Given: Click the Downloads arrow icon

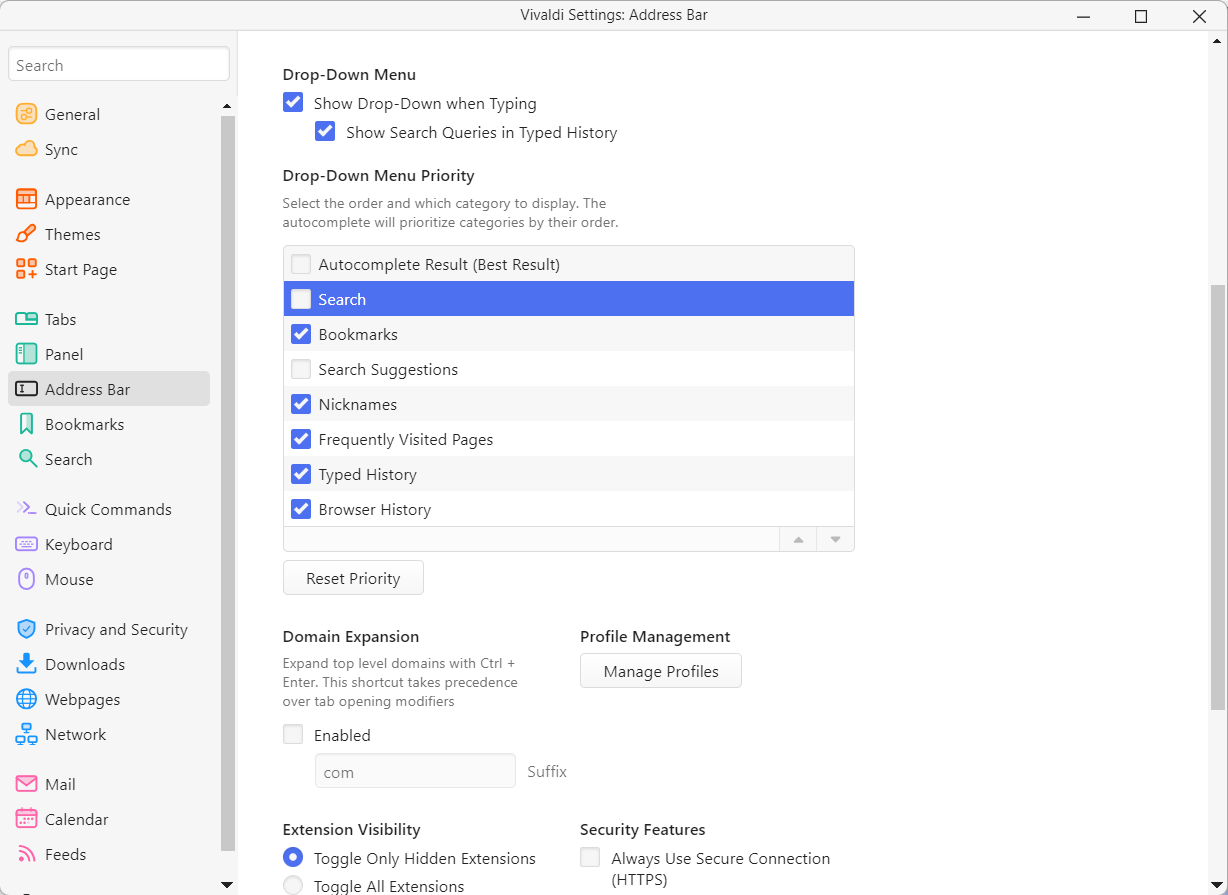Looking at the screenshot, I should (27, 664).
